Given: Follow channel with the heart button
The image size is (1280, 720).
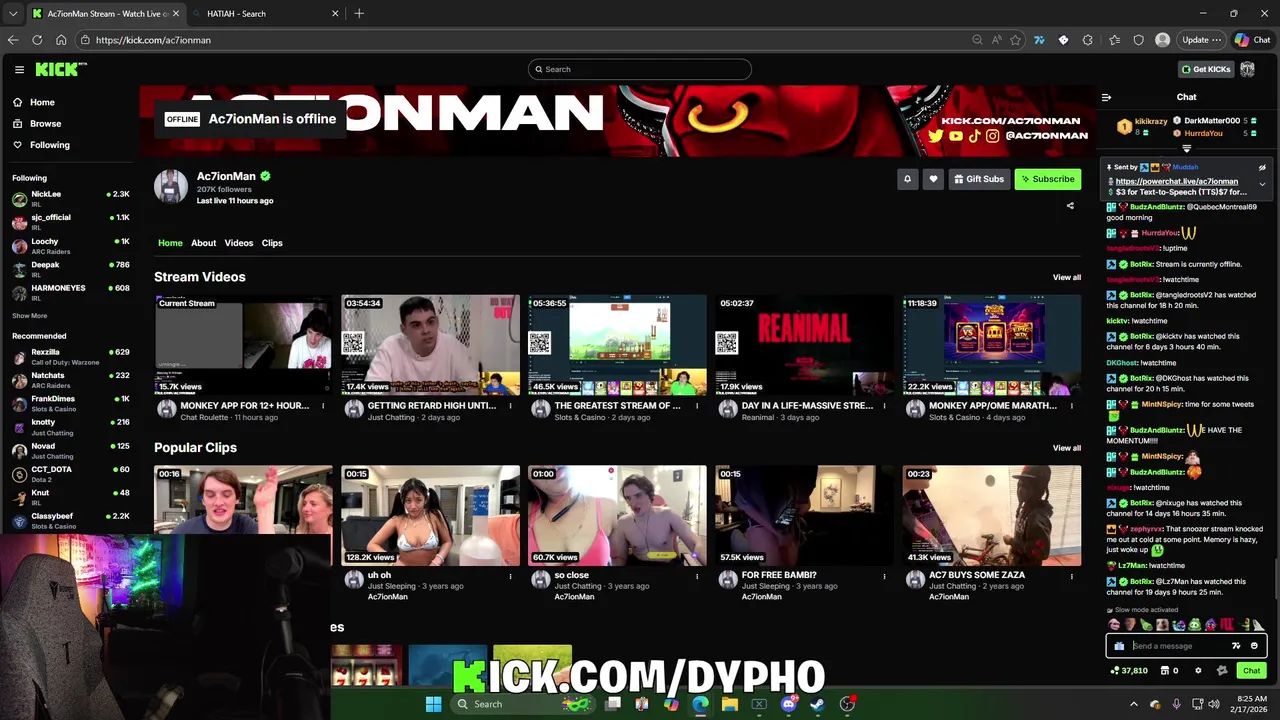Looking at the screenshot, I should (x=933, y=179).
